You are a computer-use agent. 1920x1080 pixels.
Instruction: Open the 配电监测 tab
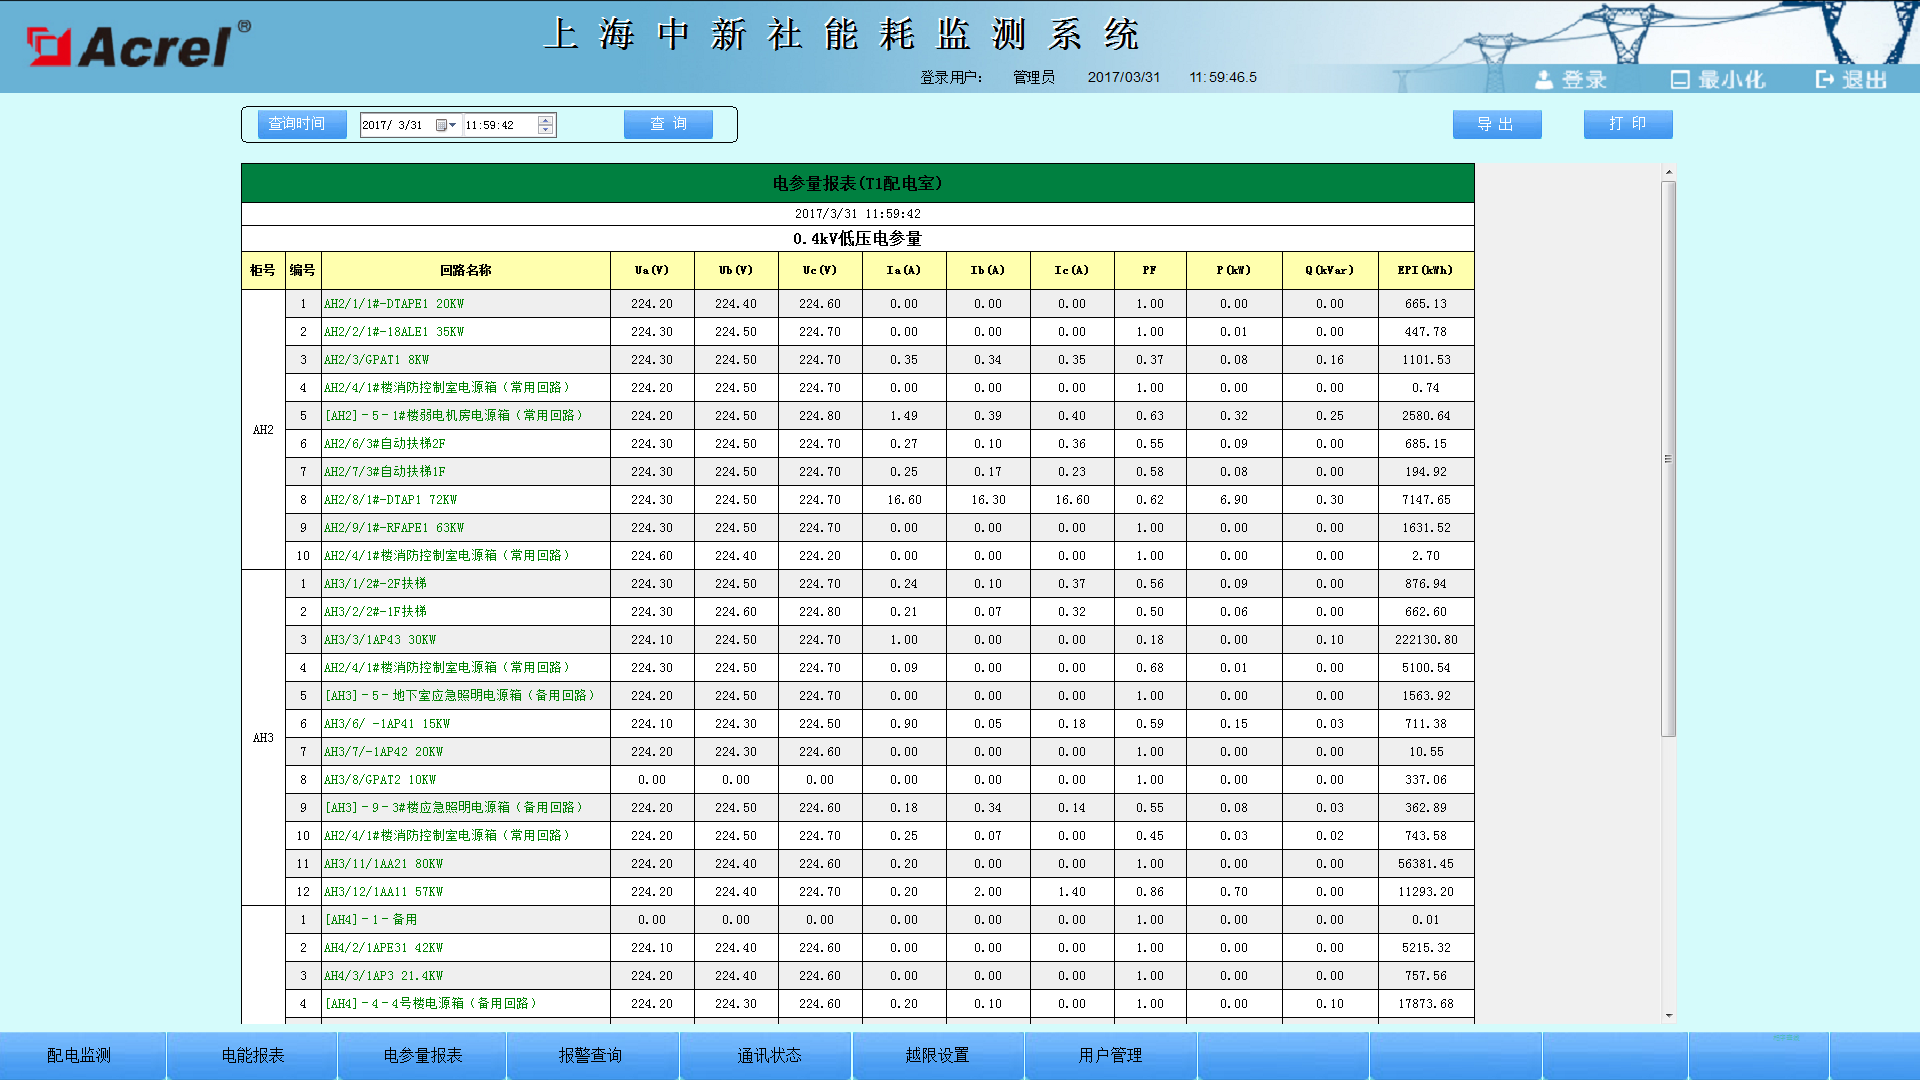point(80,1055)
